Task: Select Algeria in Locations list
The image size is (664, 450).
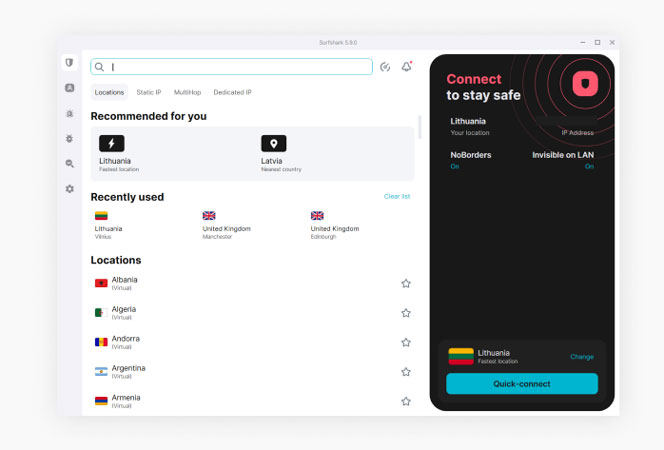Action: coord(252,313)
